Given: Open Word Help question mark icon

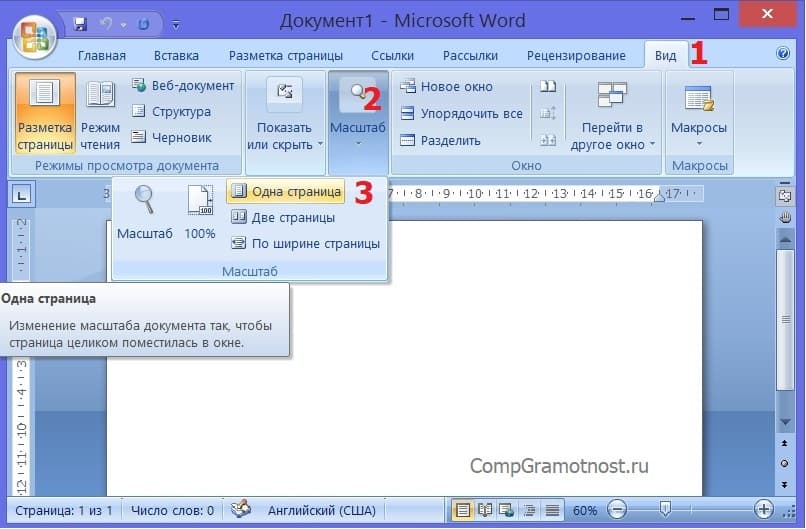Looking at the screenshot, I should (x=783, y=53).
